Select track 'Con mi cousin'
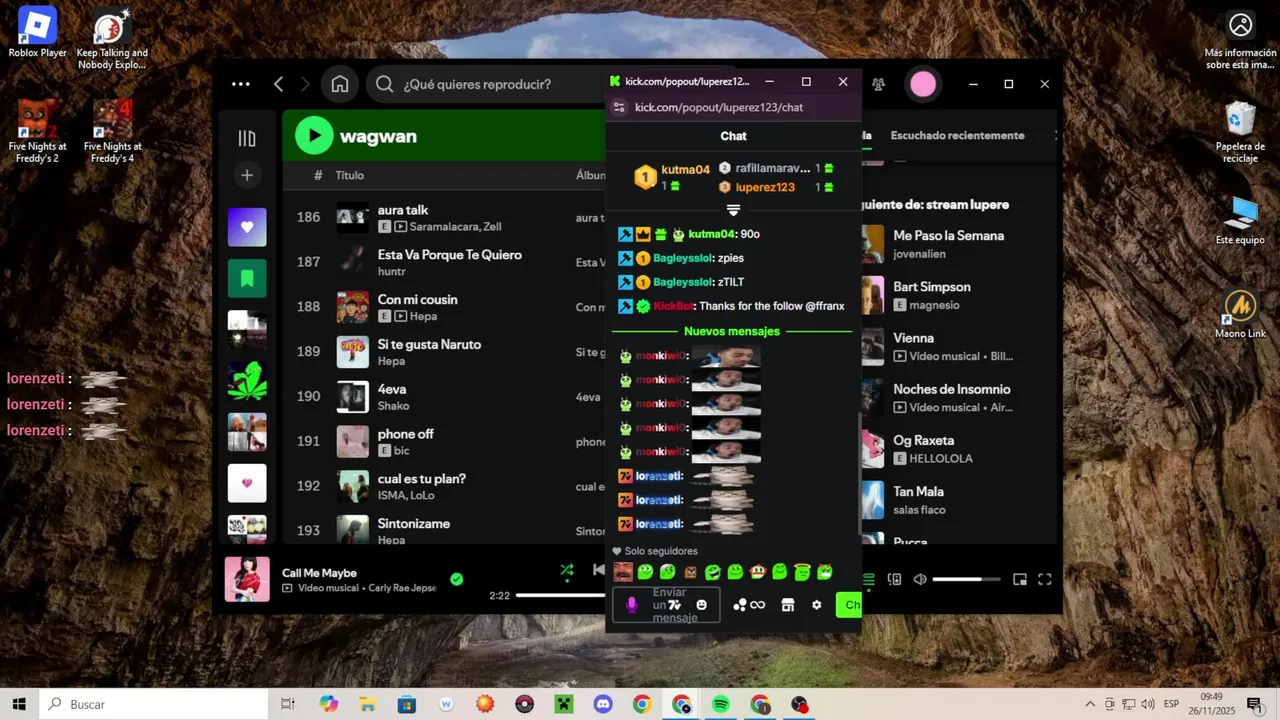1280x720 pixels. coord(418,300)
